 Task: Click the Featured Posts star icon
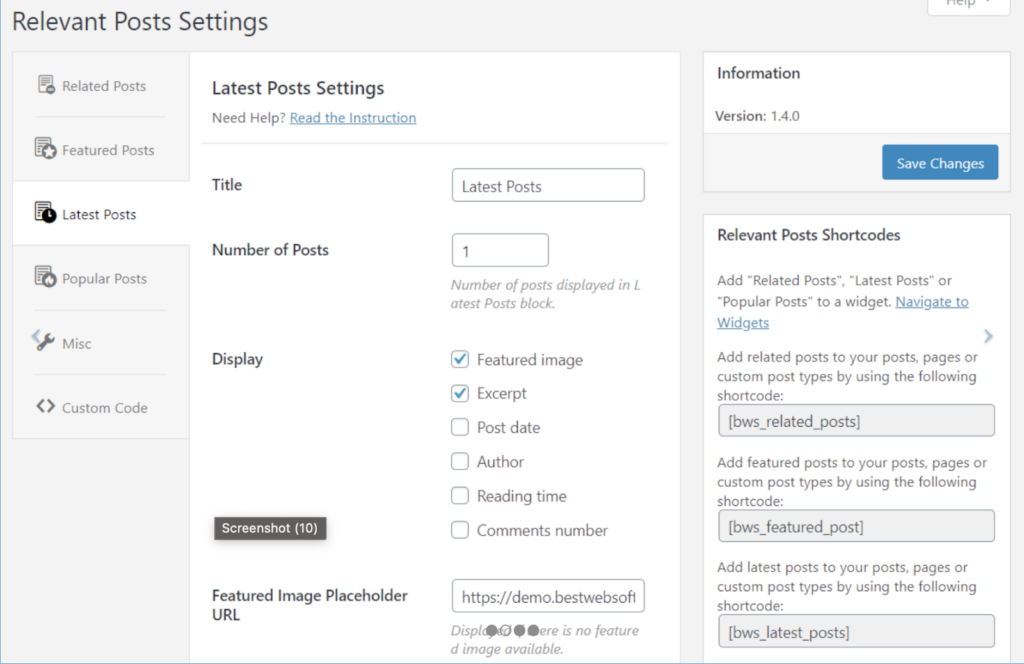point(45,149)
